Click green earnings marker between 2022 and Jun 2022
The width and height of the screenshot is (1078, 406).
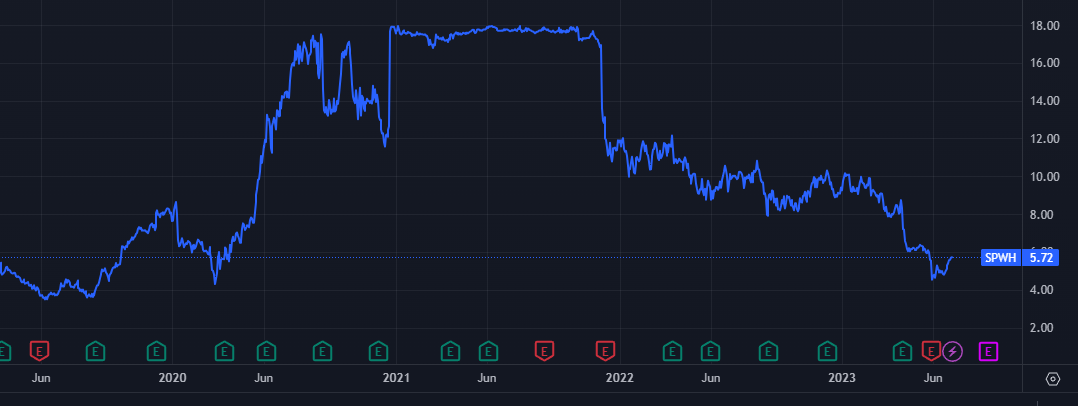pyautogui.click(x=672, y=352)
